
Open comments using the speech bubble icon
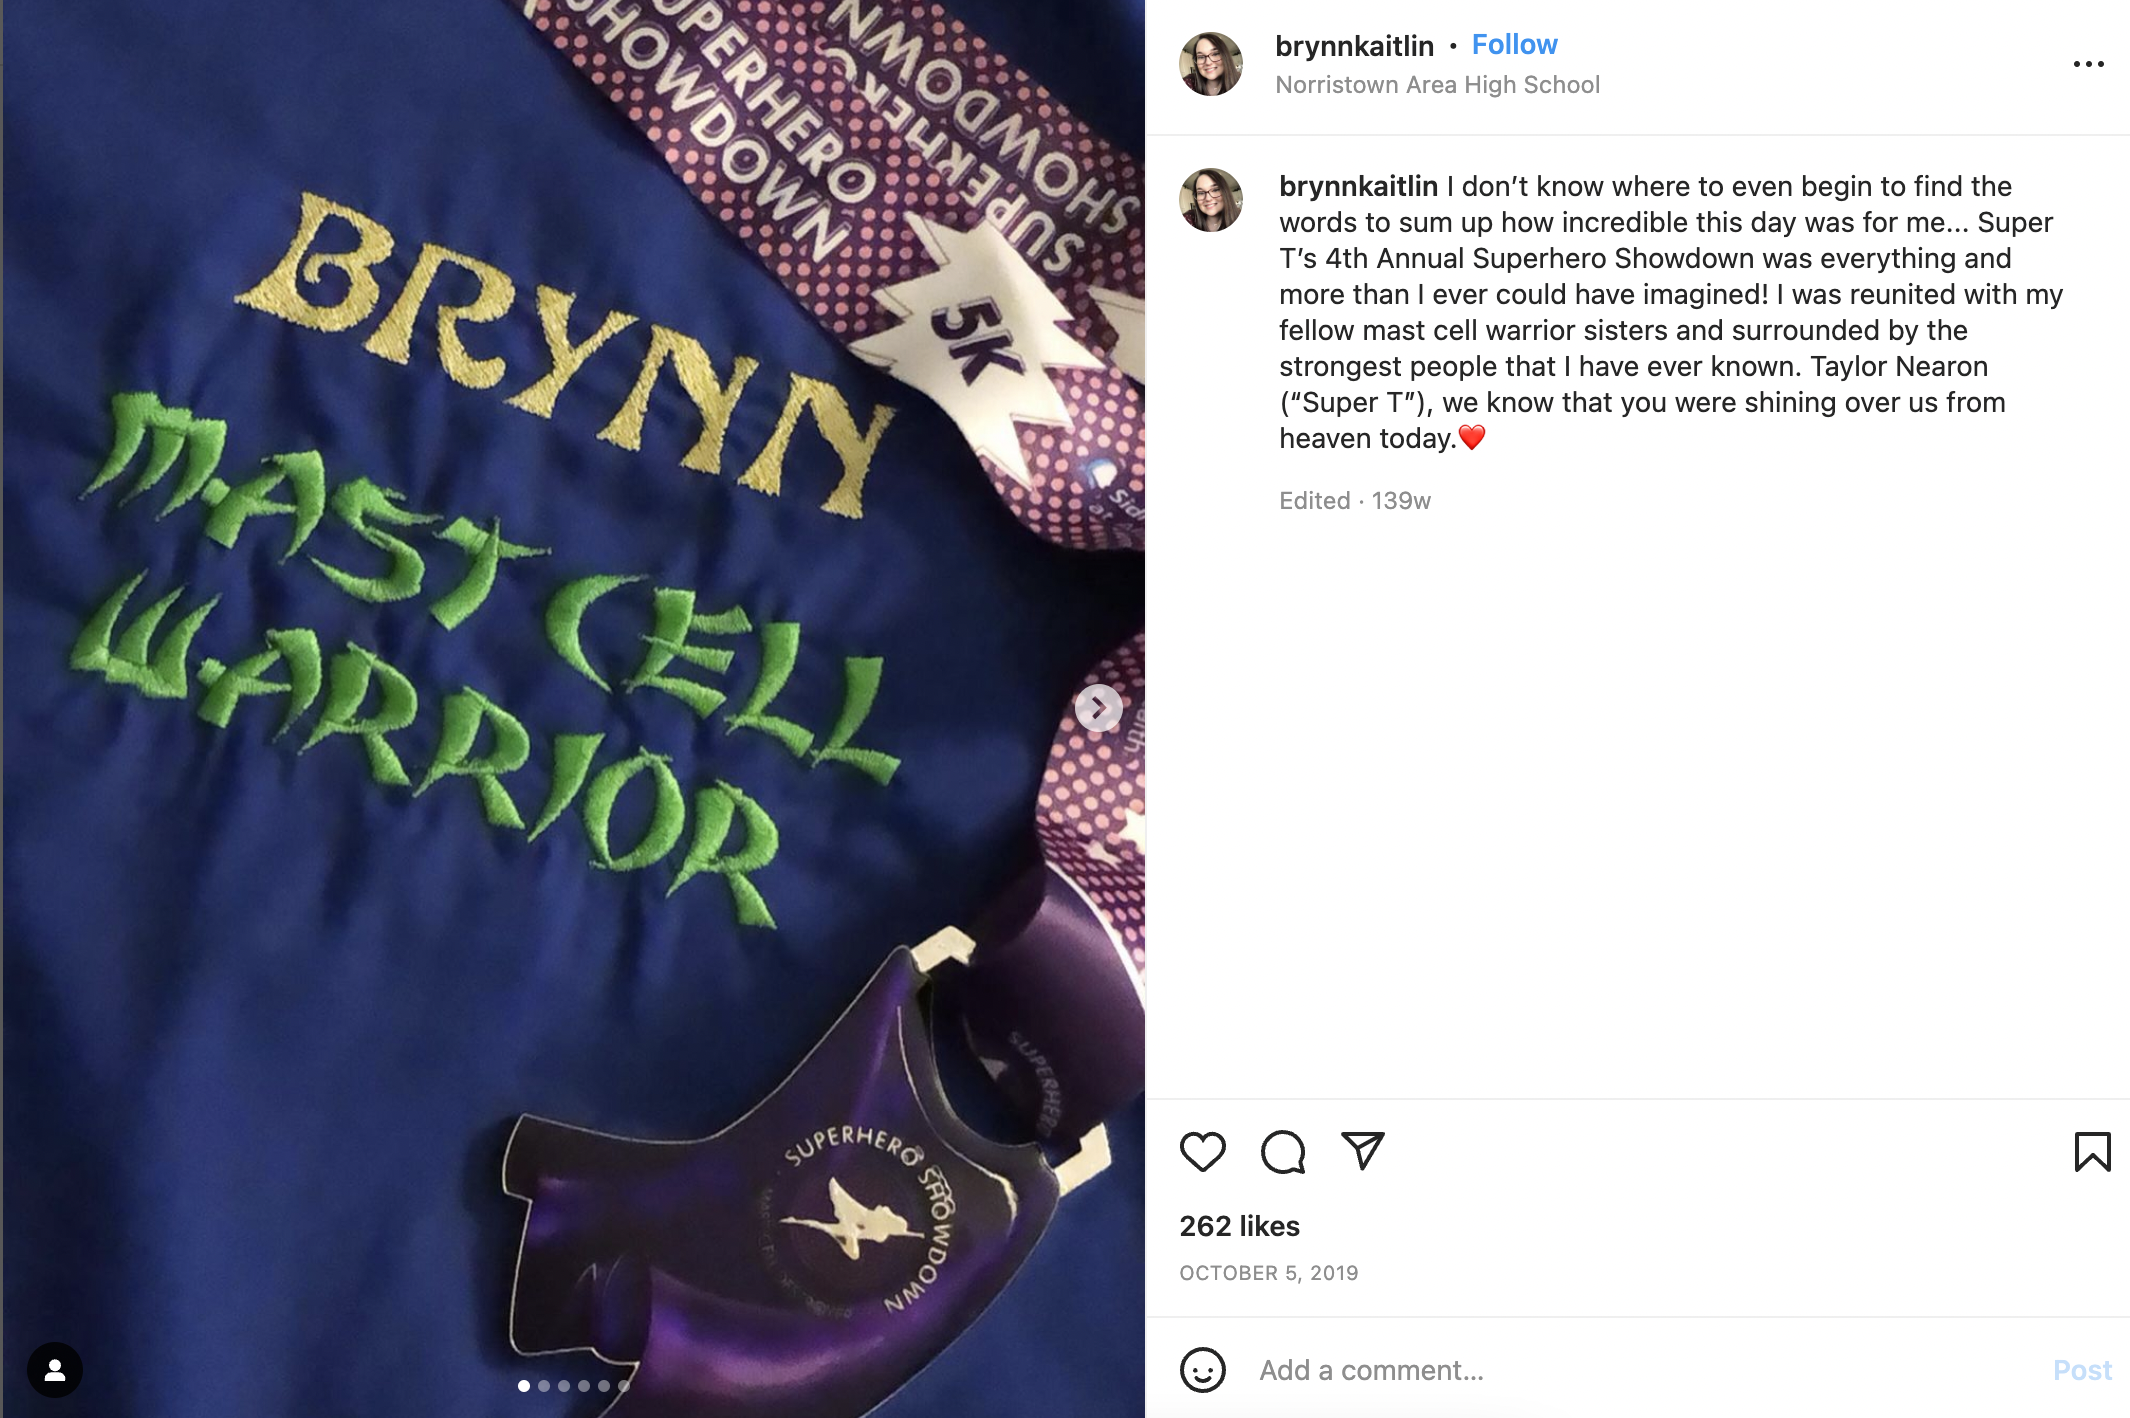coord(1283,1152)
